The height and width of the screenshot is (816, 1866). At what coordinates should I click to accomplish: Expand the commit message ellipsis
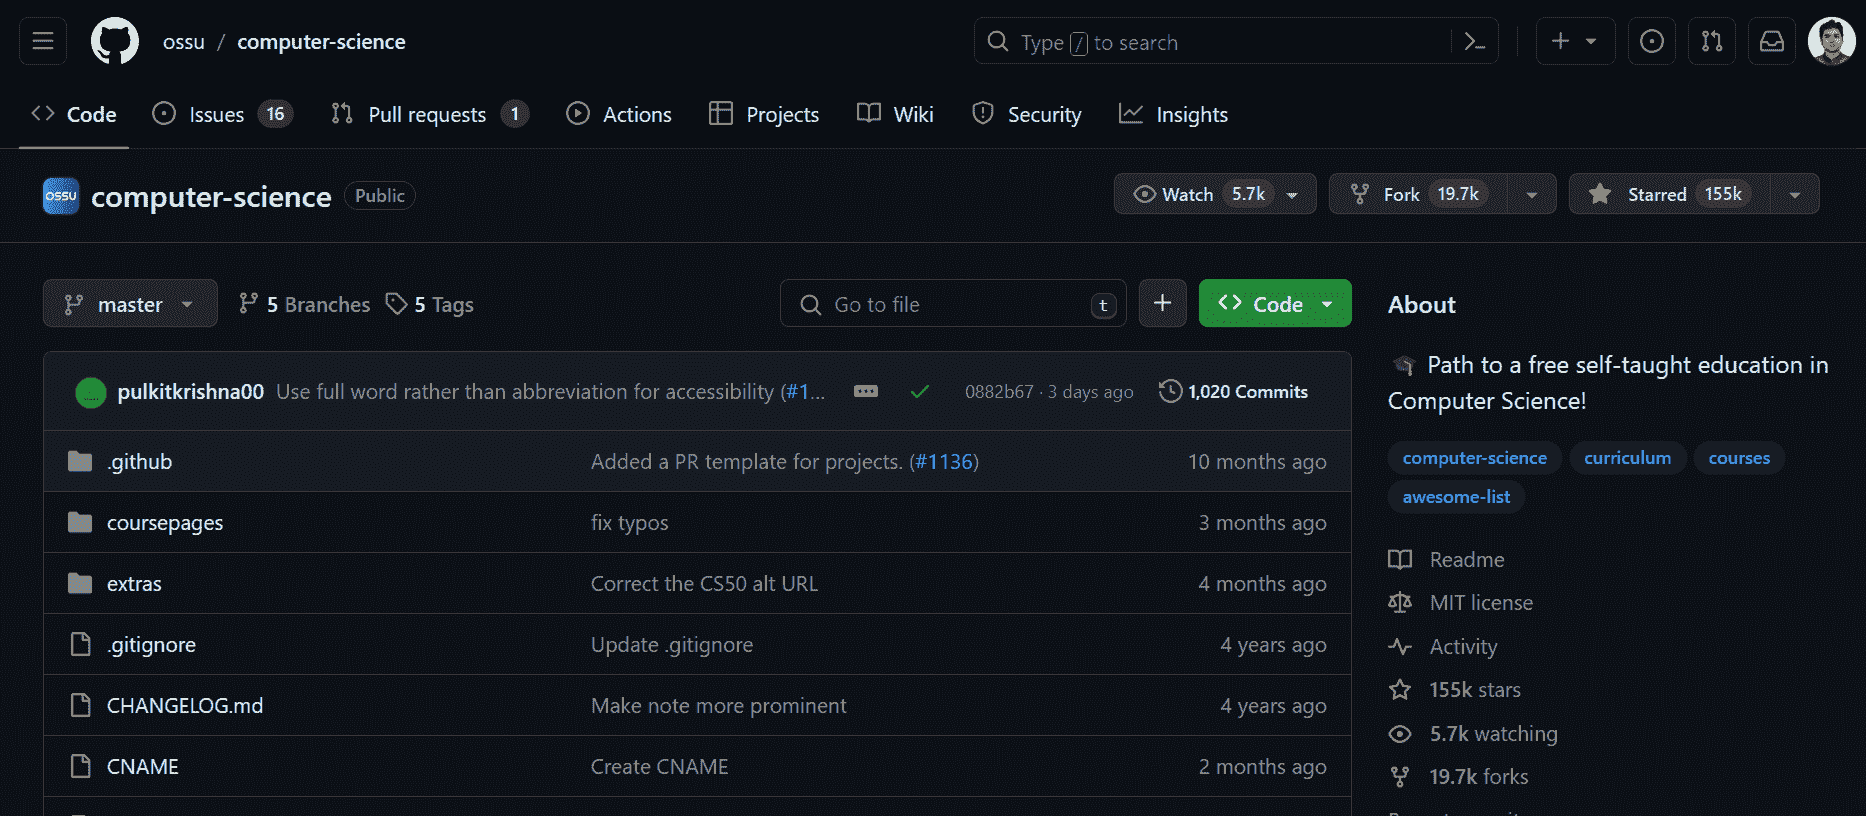click(x=866, y=391)
